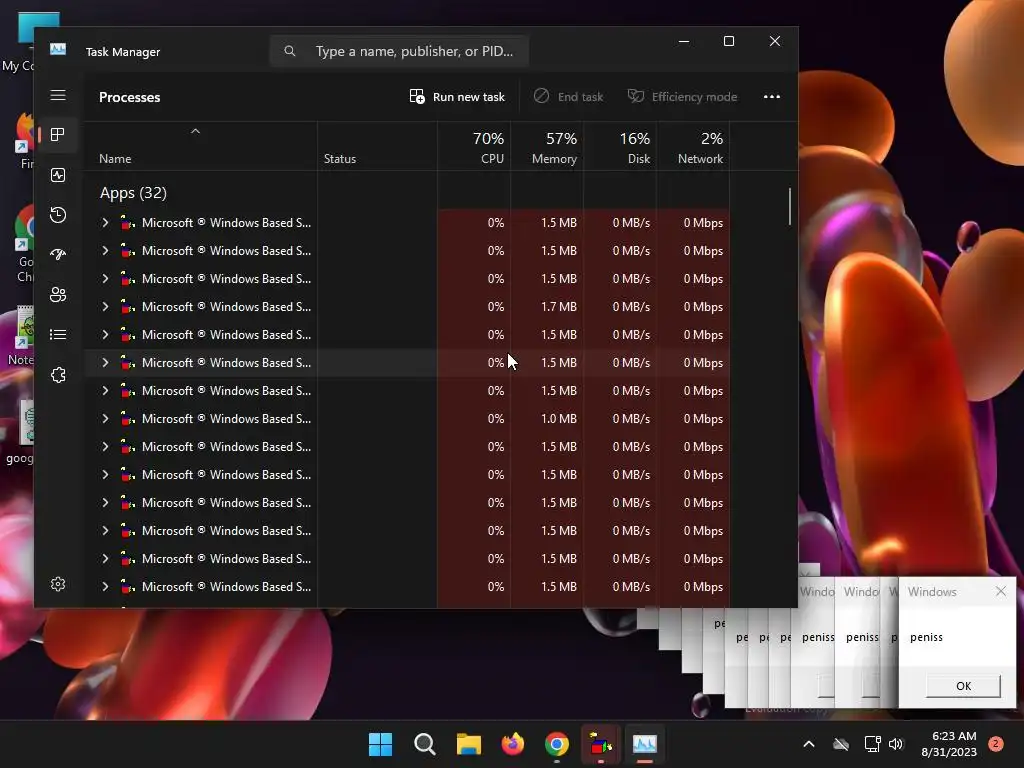Screen dimensions: 1024x768
Task: Open the Details page in sidebar
Action: click(58, 335)
